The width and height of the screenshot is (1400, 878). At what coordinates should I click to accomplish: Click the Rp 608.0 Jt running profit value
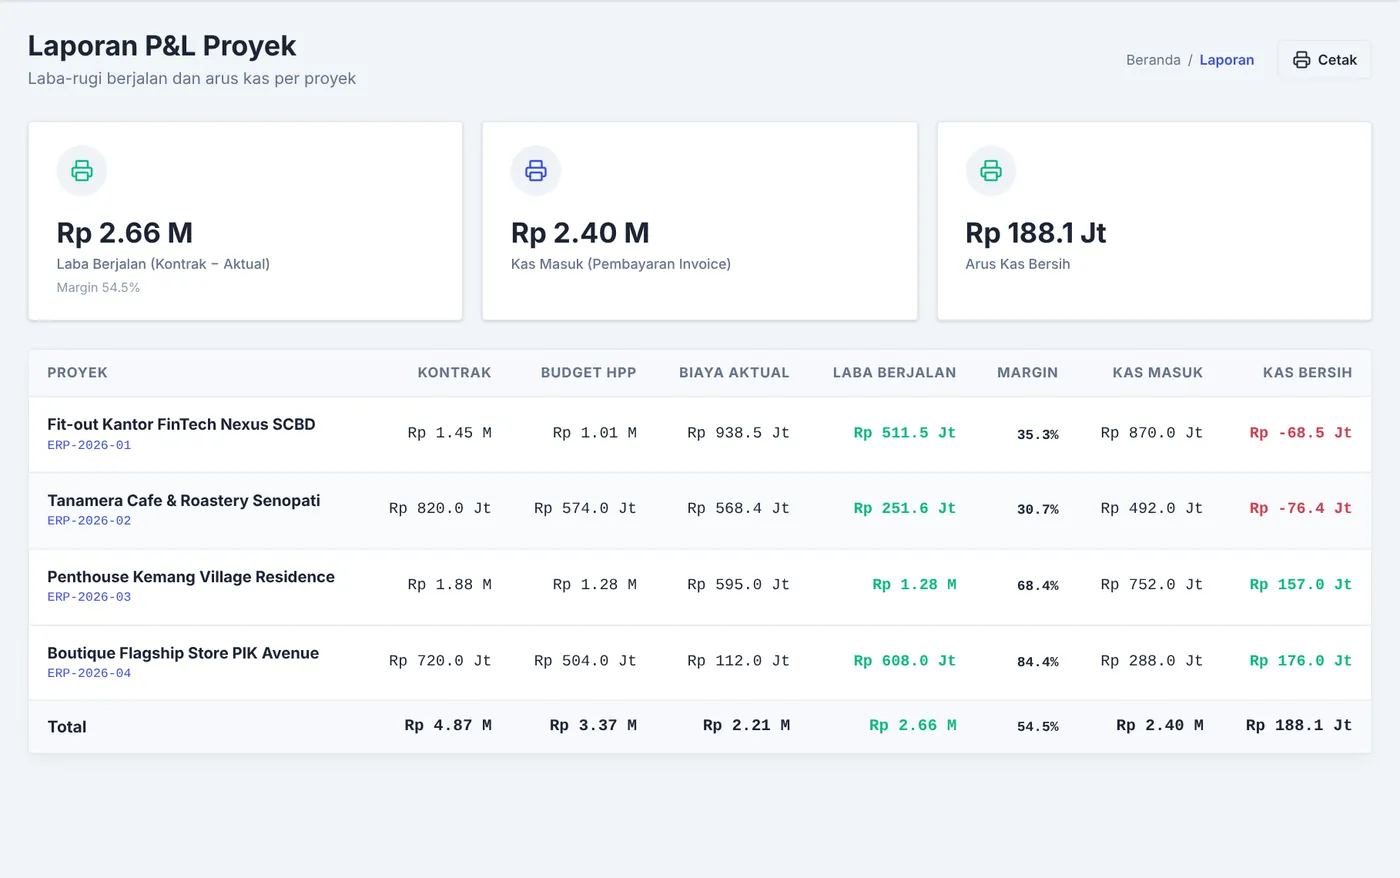[x=904, y=661]
